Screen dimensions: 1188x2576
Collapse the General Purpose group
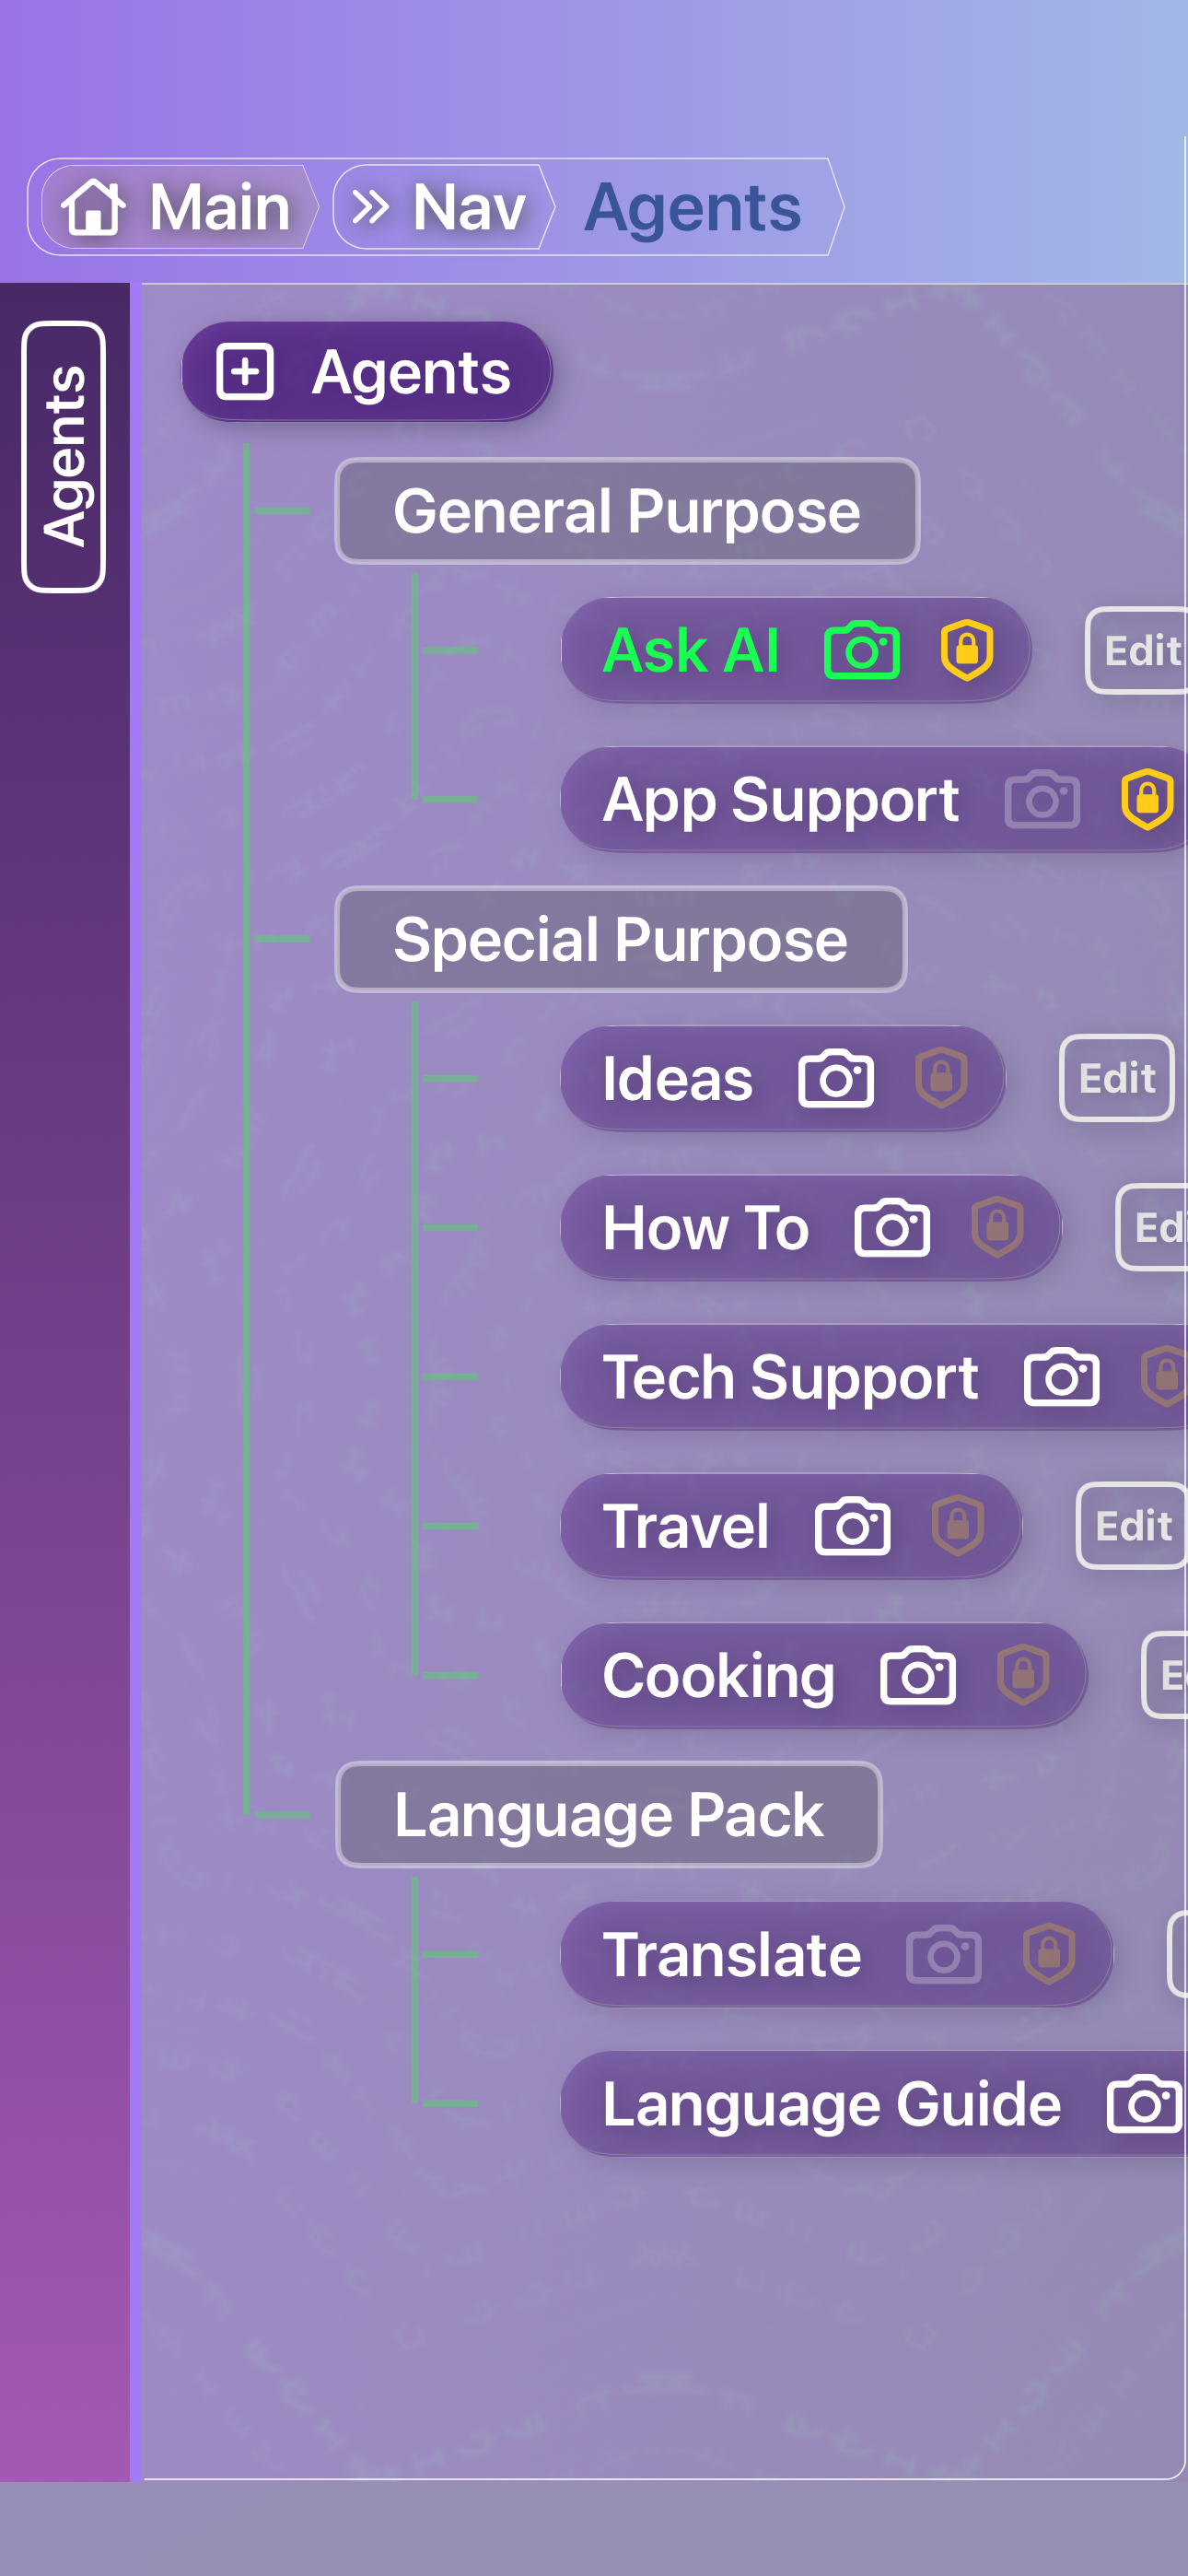[627, 512]
